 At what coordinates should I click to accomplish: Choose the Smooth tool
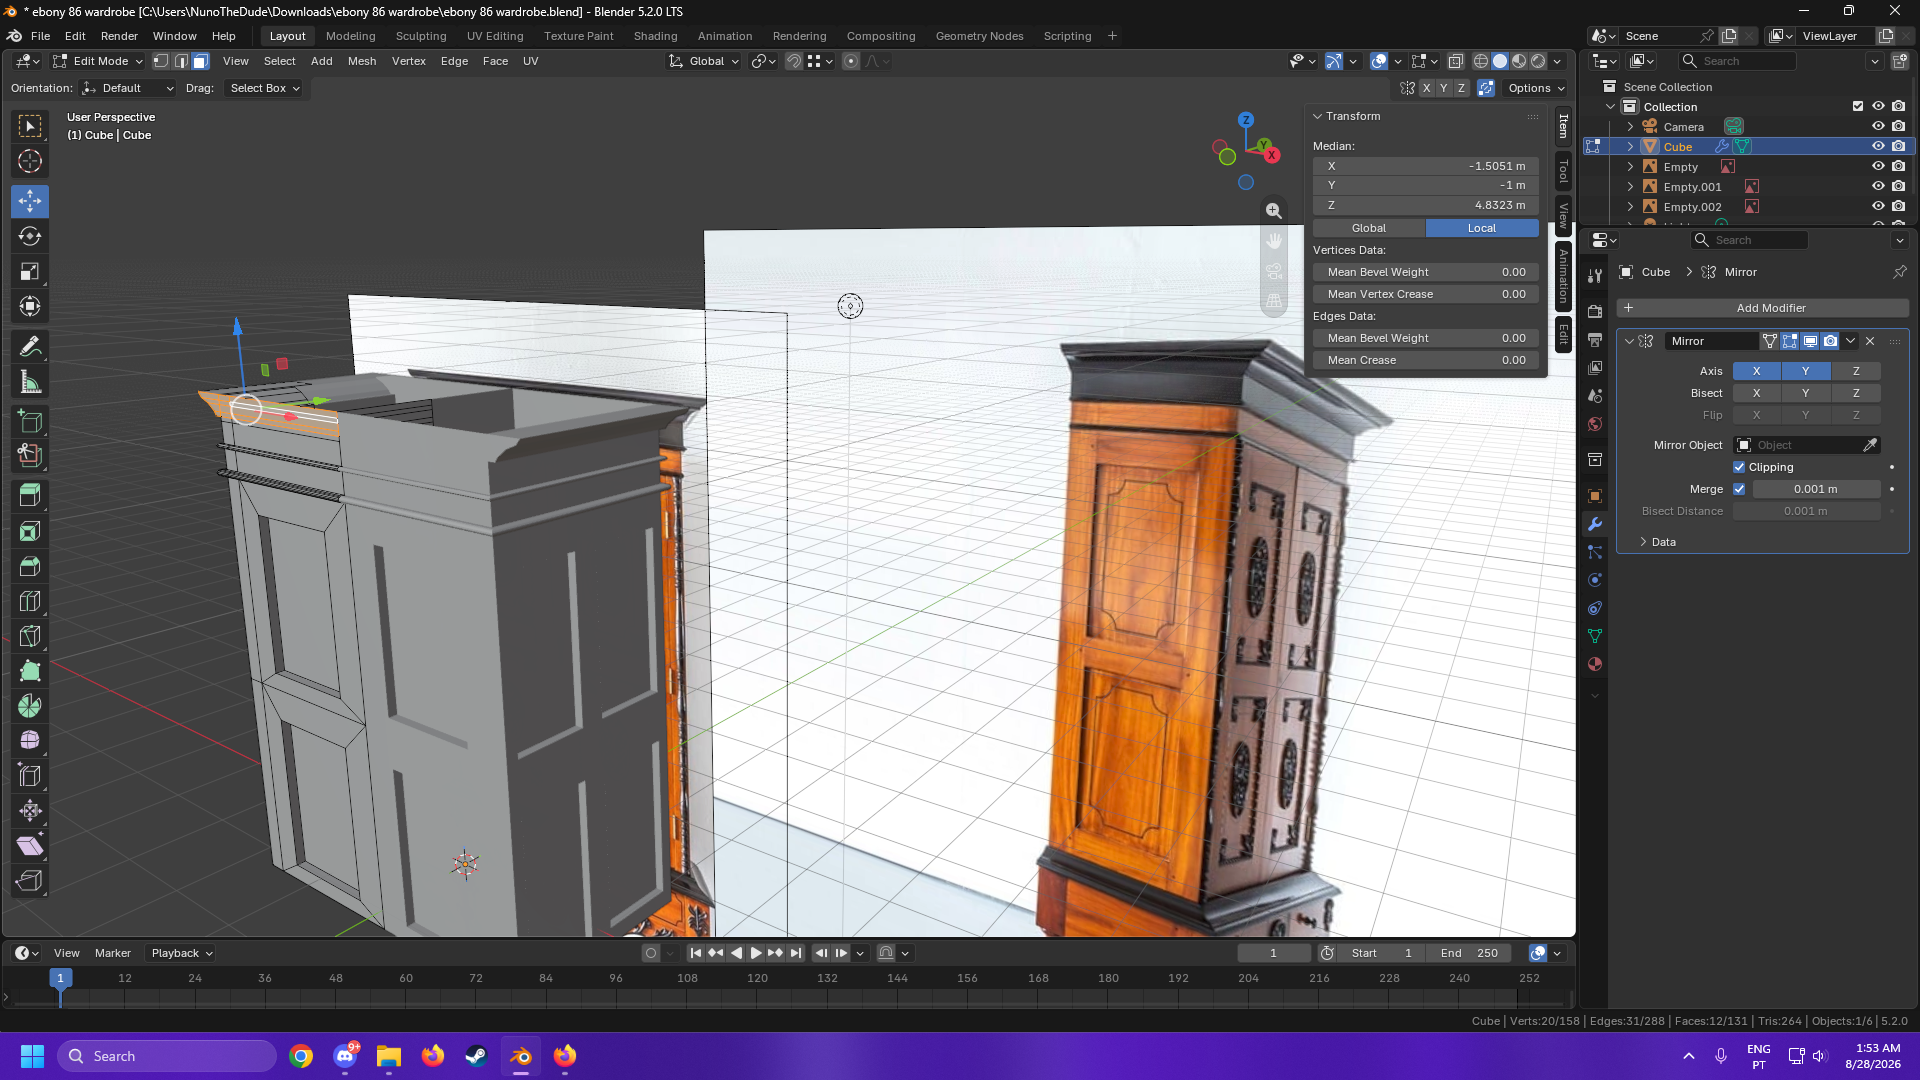pos(30,741)
